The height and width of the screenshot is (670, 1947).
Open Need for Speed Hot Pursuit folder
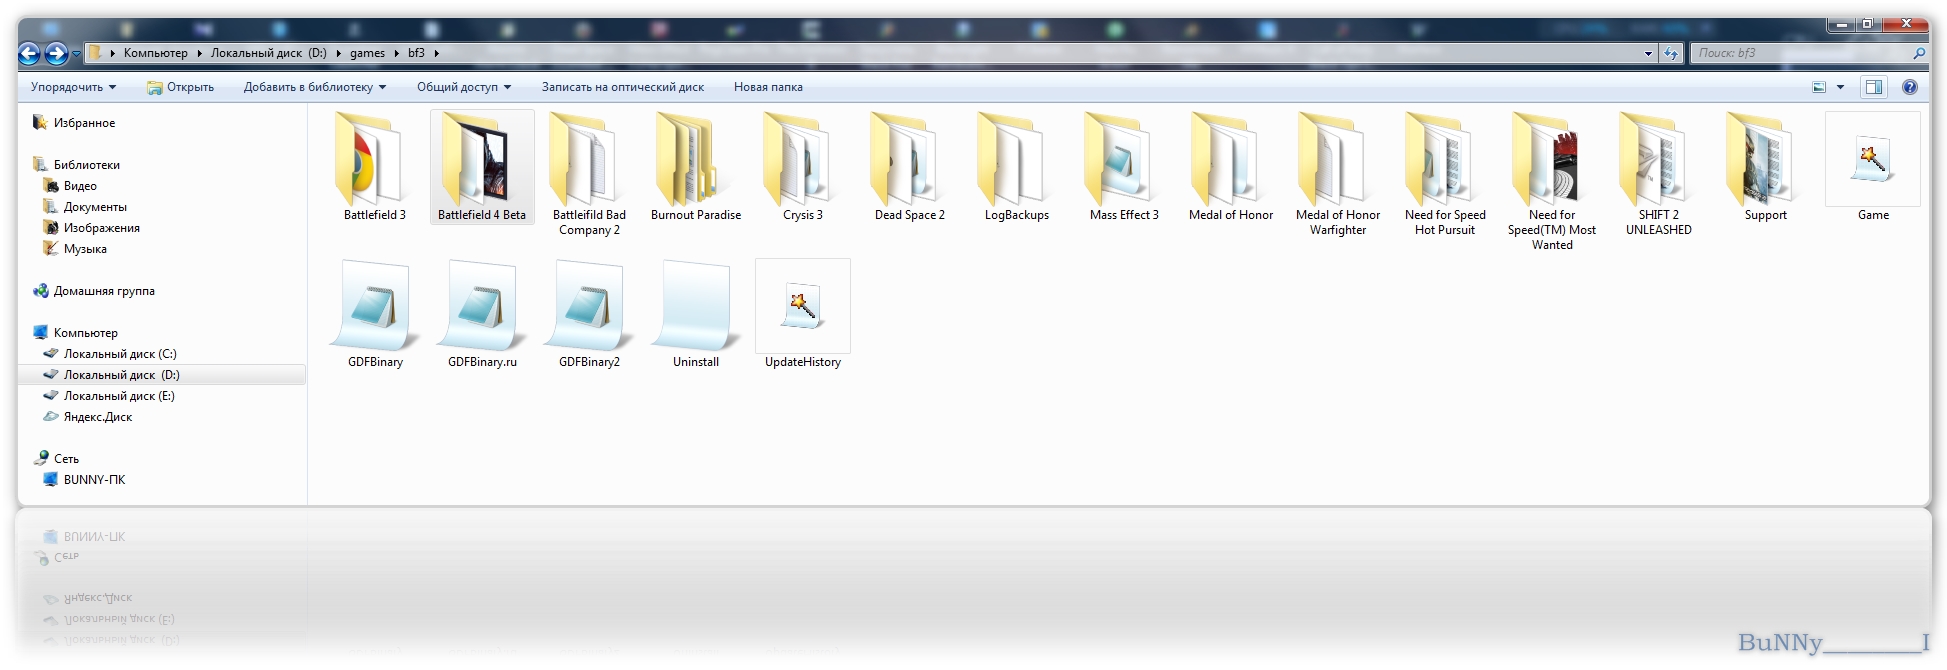1445,174
